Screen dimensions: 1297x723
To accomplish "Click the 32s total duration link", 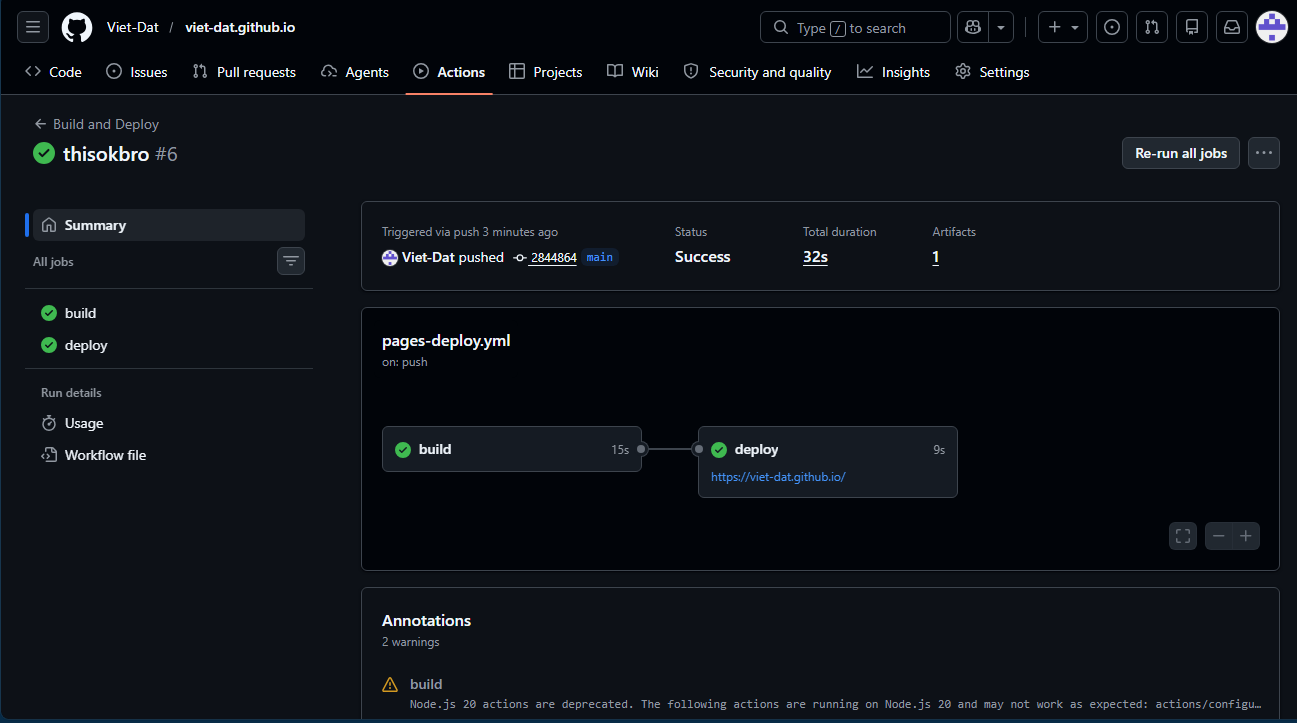I will pos(815,257).
